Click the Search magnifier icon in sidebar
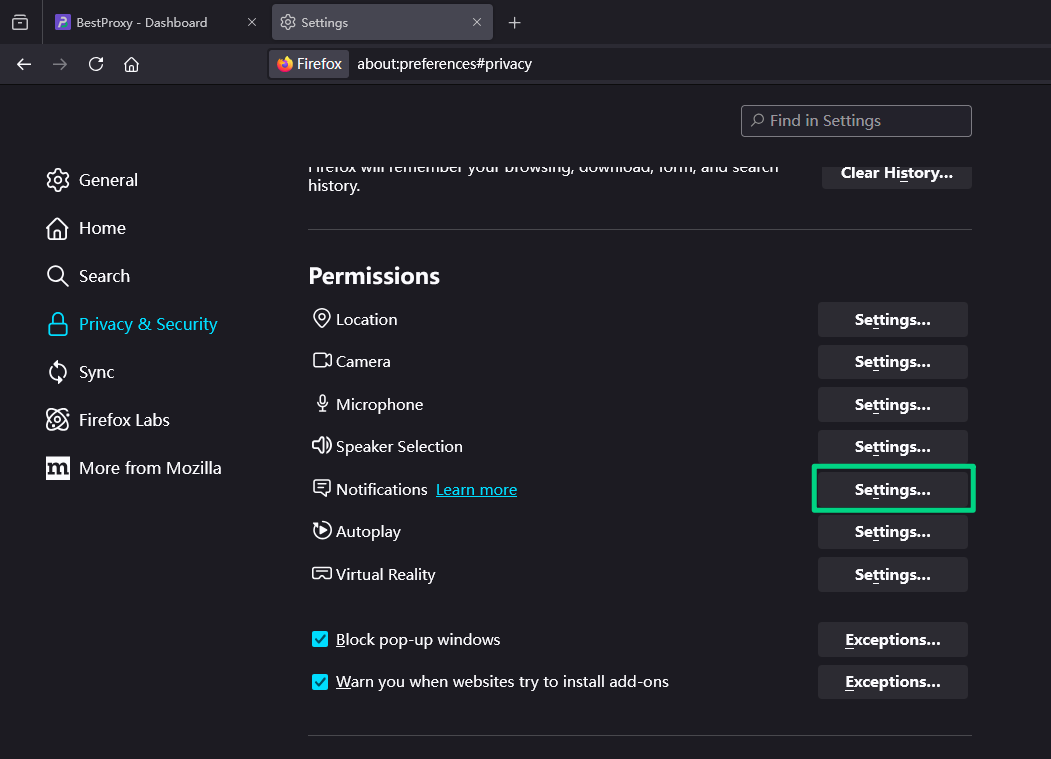 pos(58,276)
